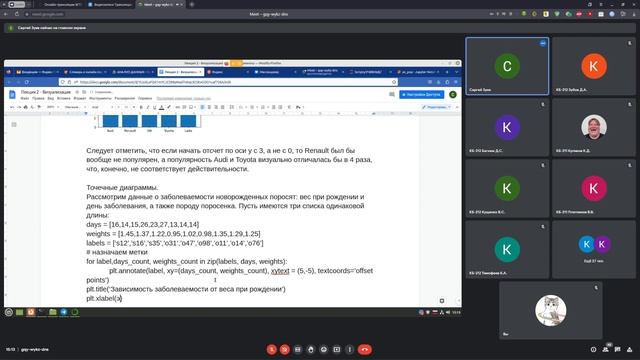
Task: Click the underlined xytext word
Action: [280, 271]
